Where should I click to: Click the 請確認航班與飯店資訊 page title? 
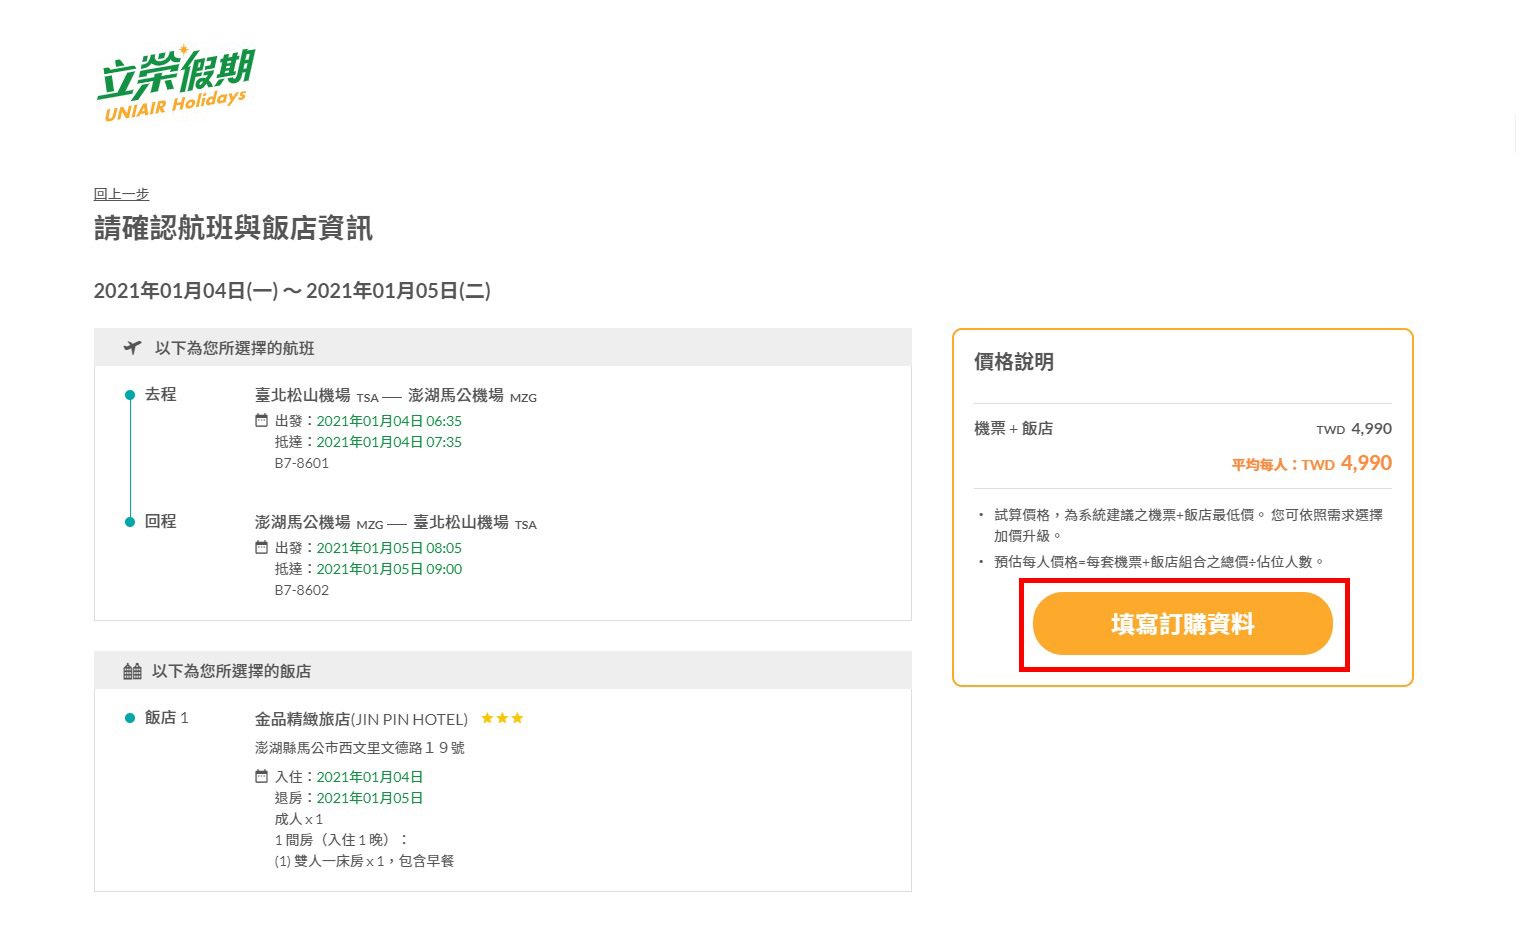(233, 229)
